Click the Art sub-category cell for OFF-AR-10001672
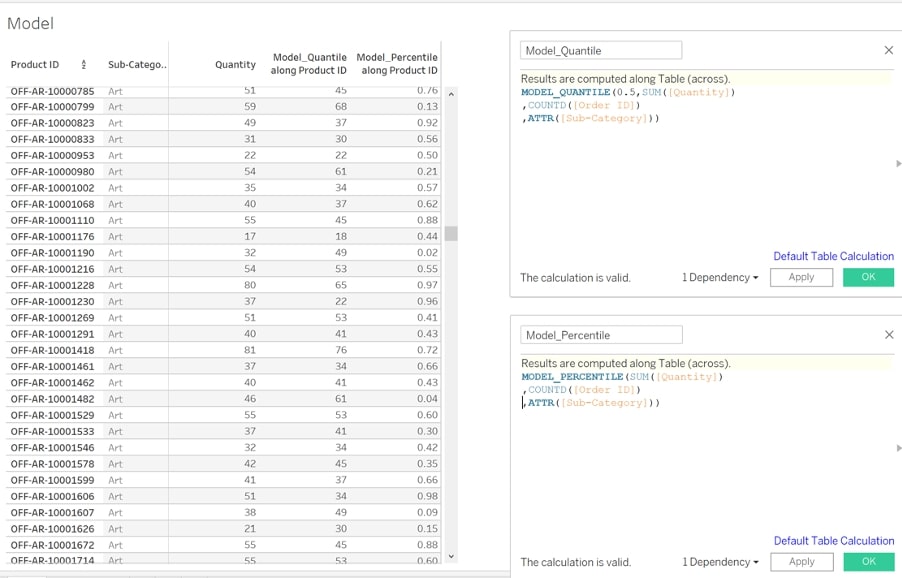Screen dimensions: 902x578 [x=116, y=545]
